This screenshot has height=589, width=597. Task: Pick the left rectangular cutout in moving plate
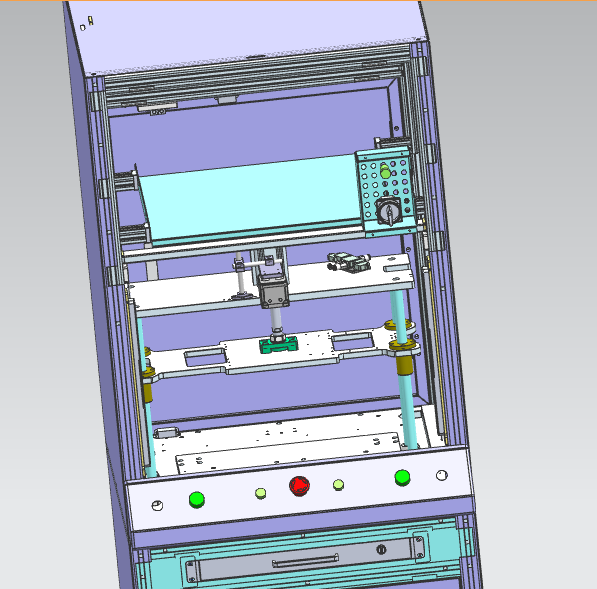coord(205,358)
